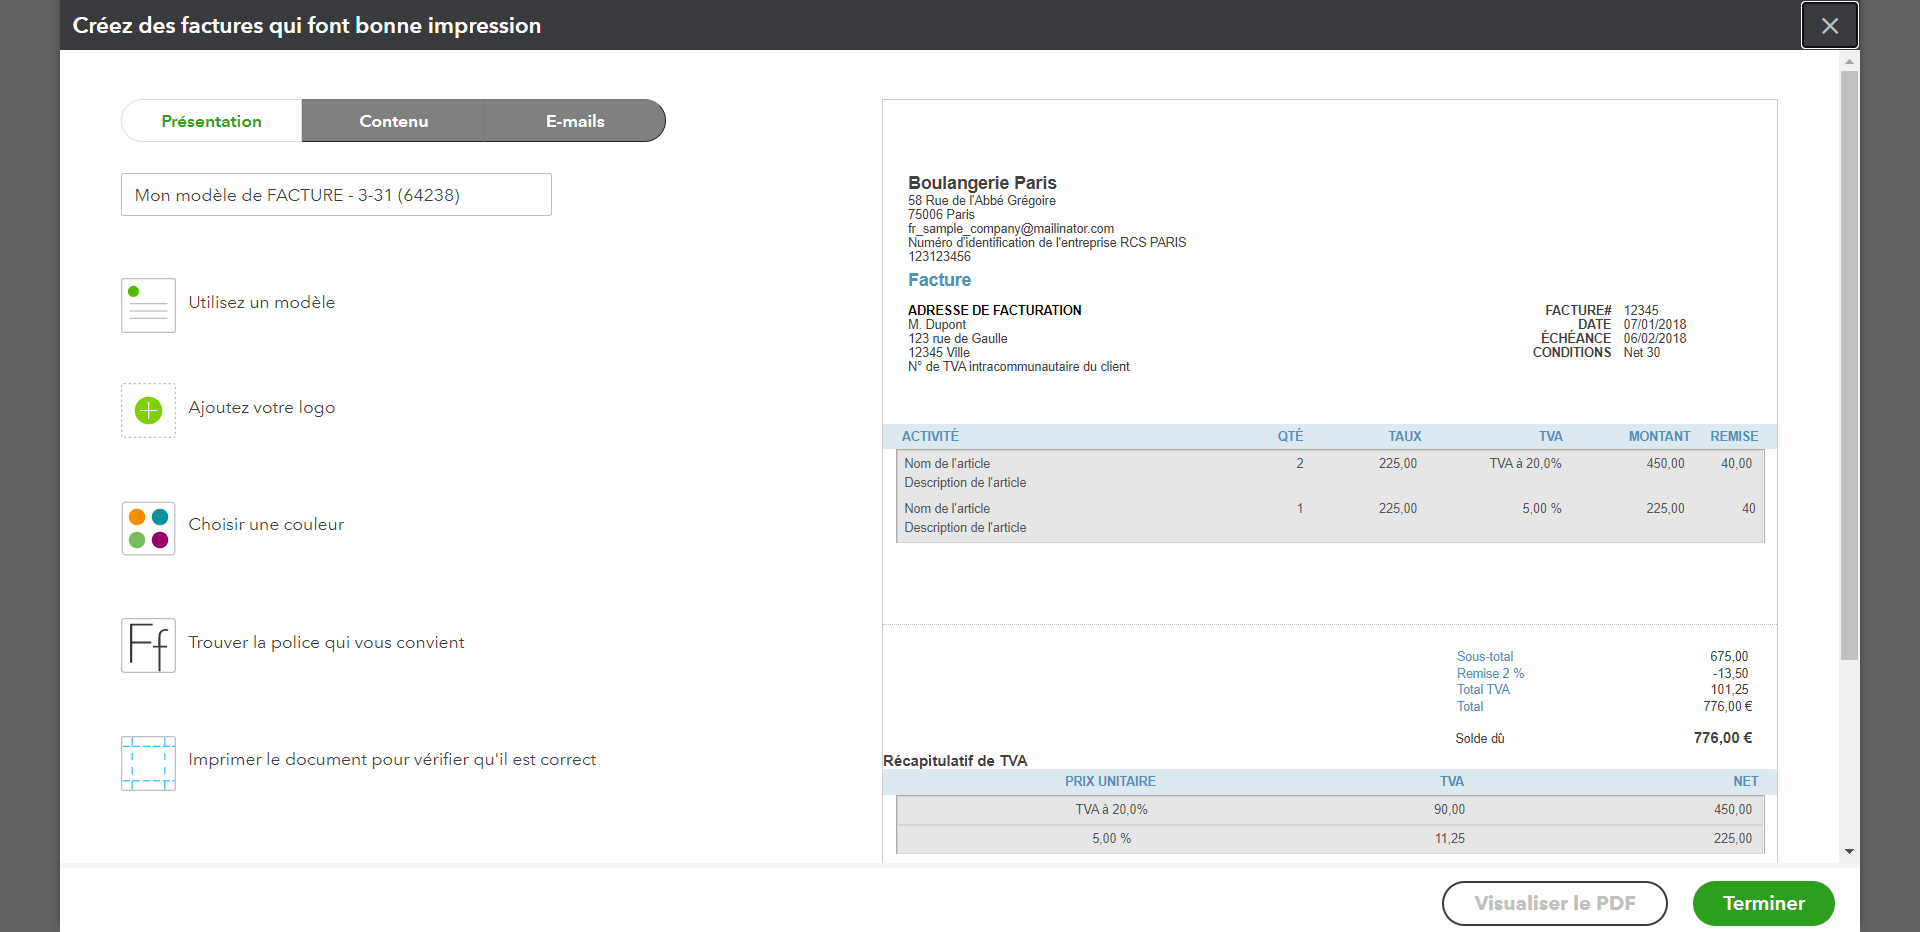1920x932 pixels.
Task: Open Imprimer le document pour vérifier option
Action: point(392,759)
